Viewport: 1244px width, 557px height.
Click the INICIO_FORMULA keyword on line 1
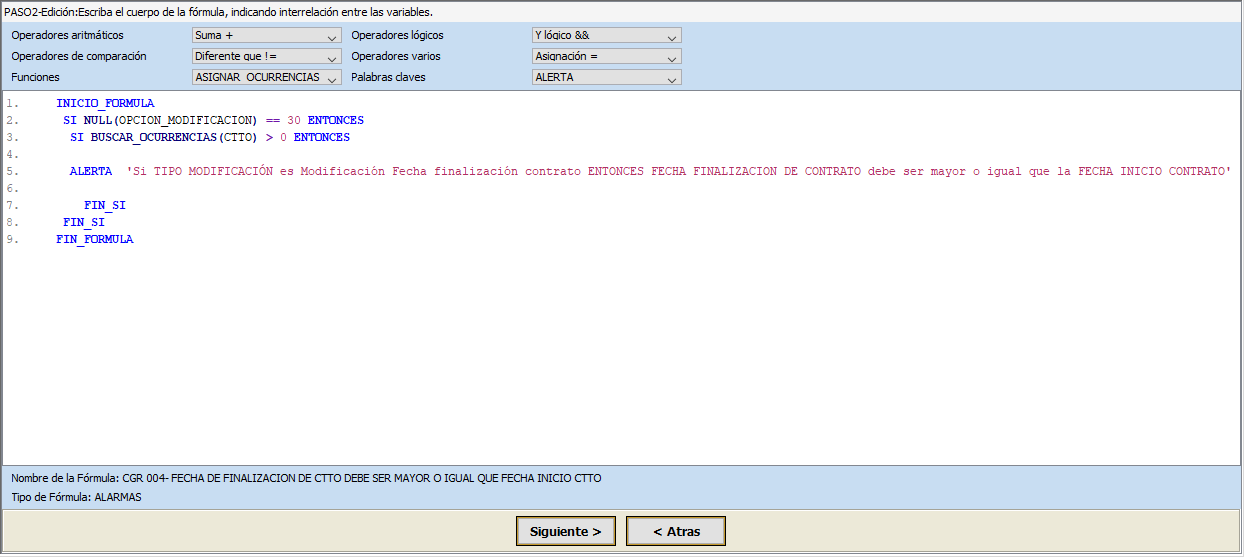[105, 103]
